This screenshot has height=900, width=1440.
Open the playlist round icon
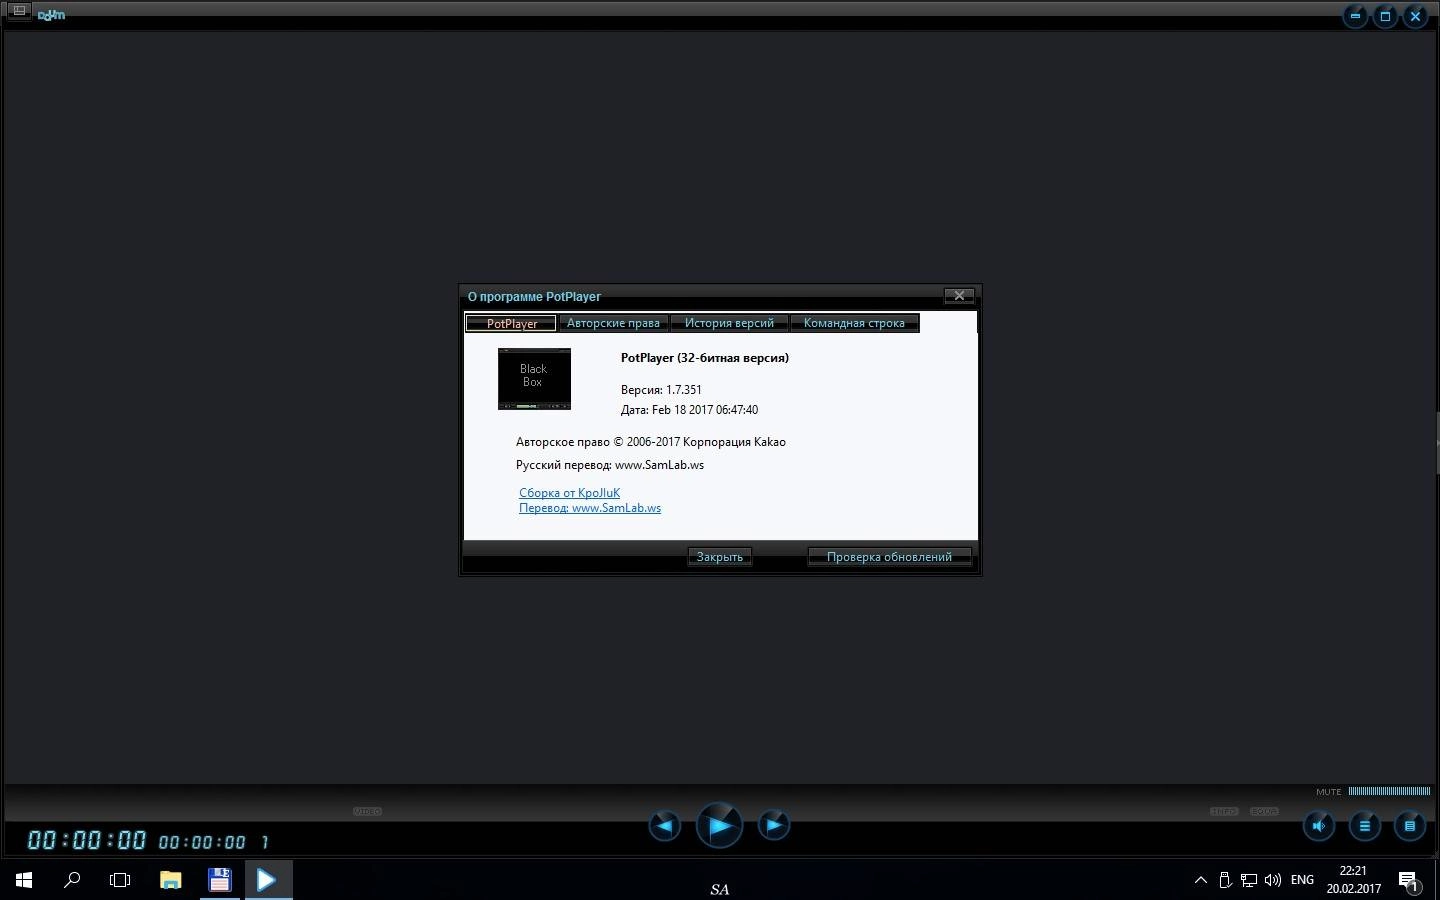pos(1410,826)
